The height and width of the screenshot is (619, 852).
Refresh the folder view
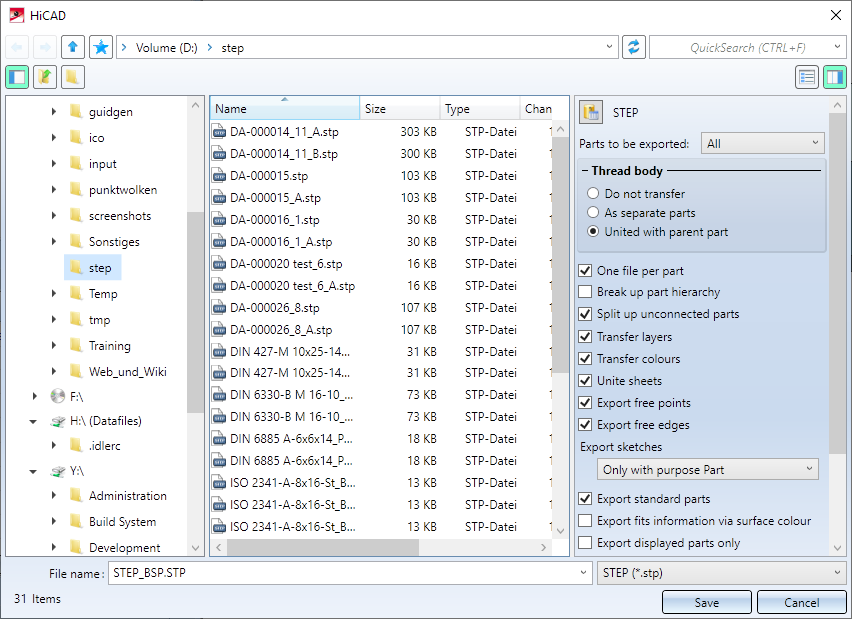point(633,47)
